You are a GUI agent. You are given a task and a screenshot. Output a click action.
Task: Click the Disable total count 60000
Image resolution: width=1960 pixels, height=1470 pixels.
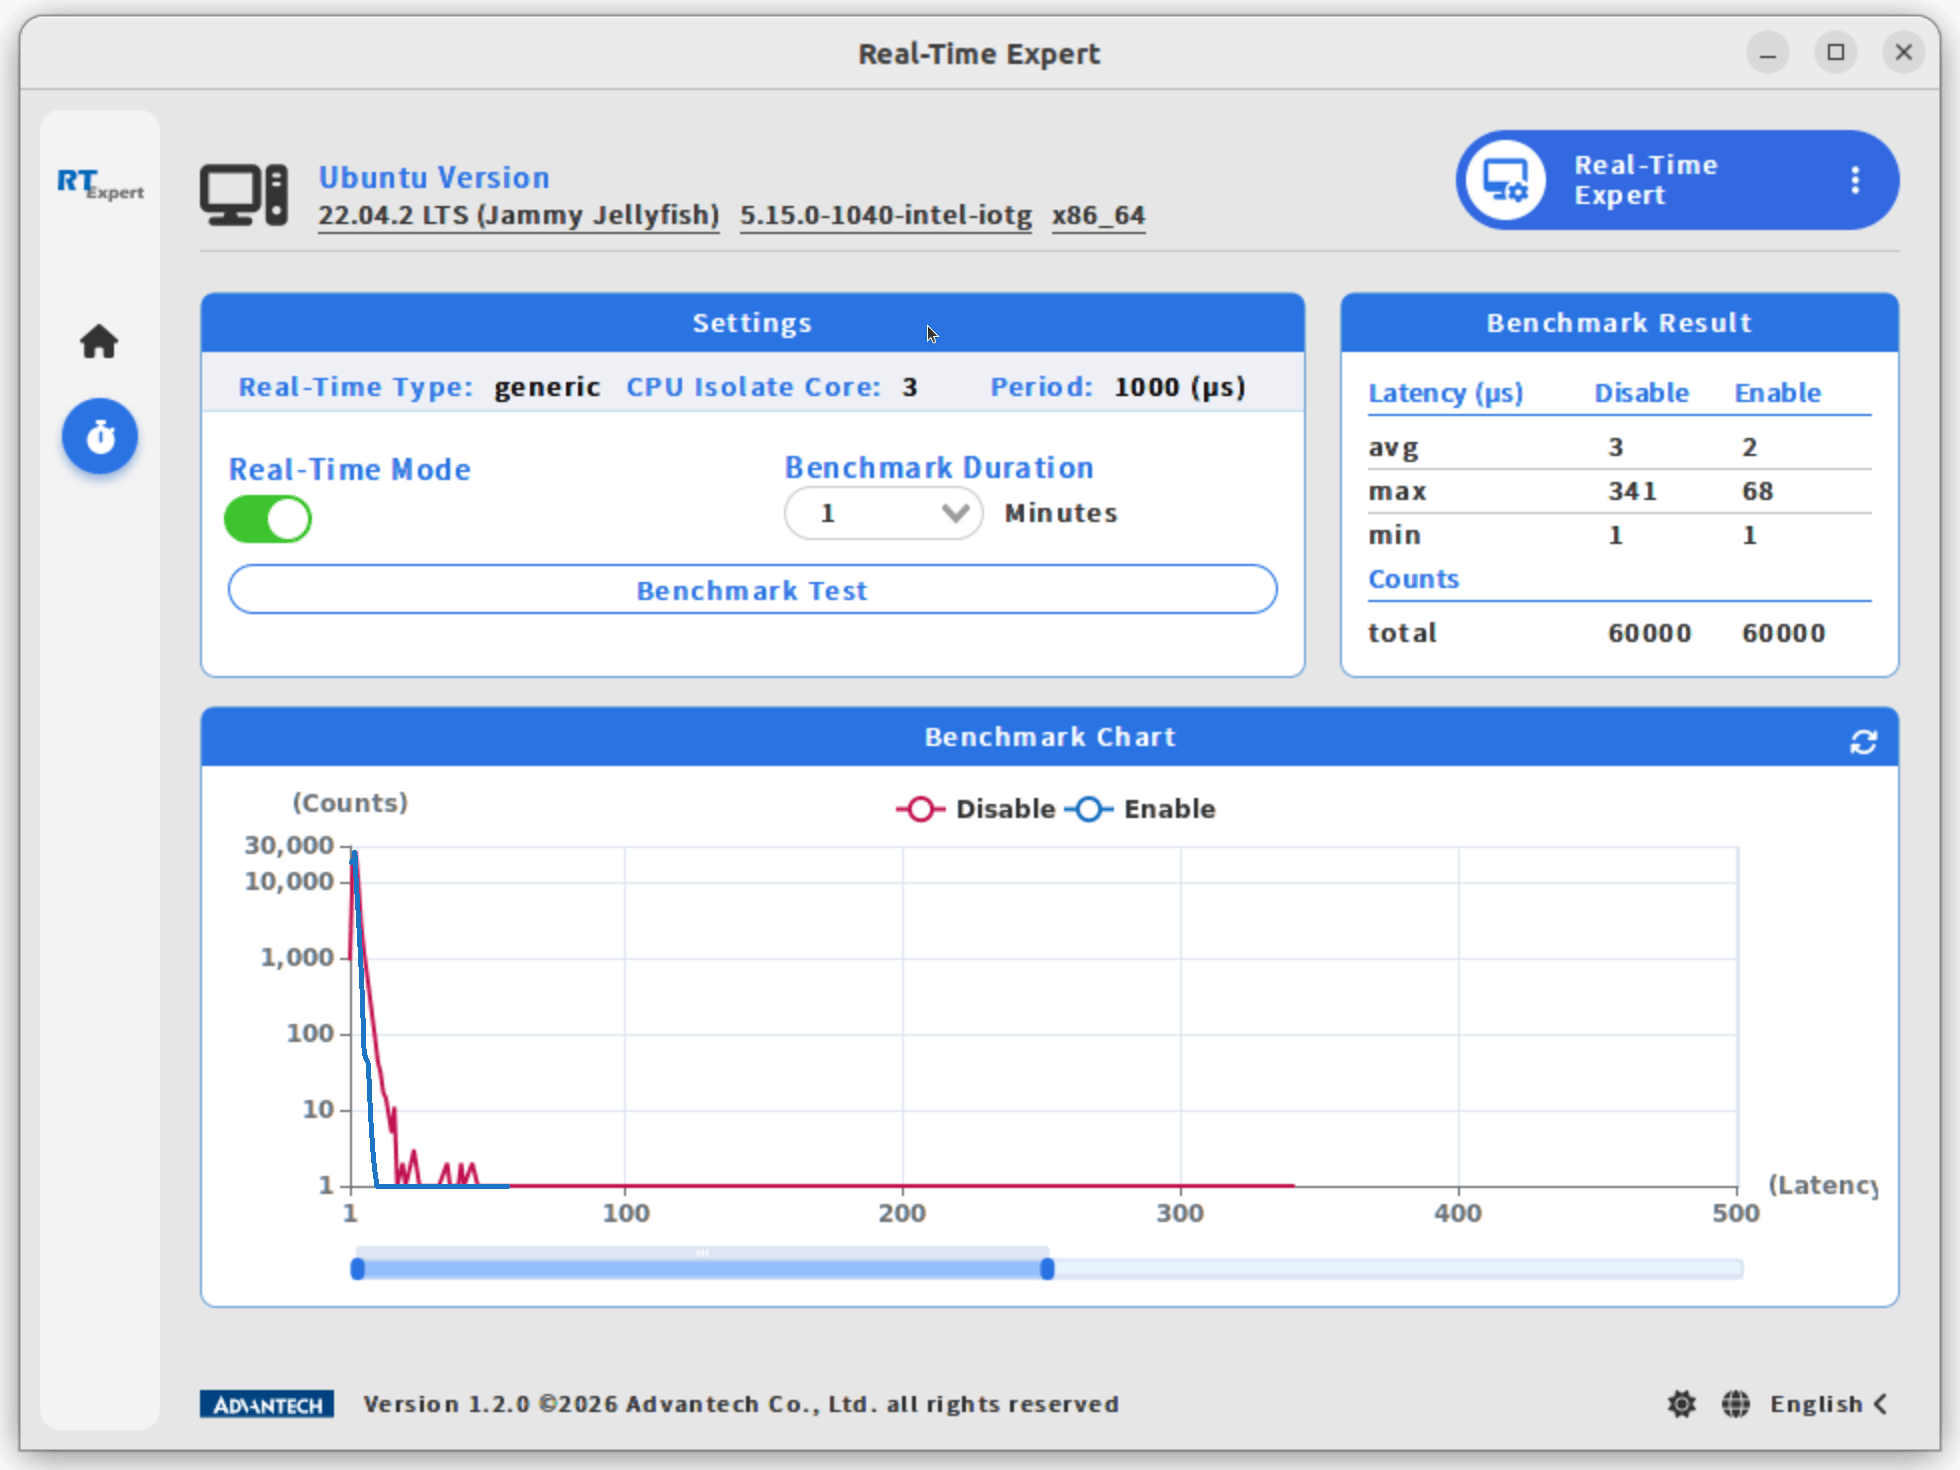pyautogui.click(x=1649, y=633)
